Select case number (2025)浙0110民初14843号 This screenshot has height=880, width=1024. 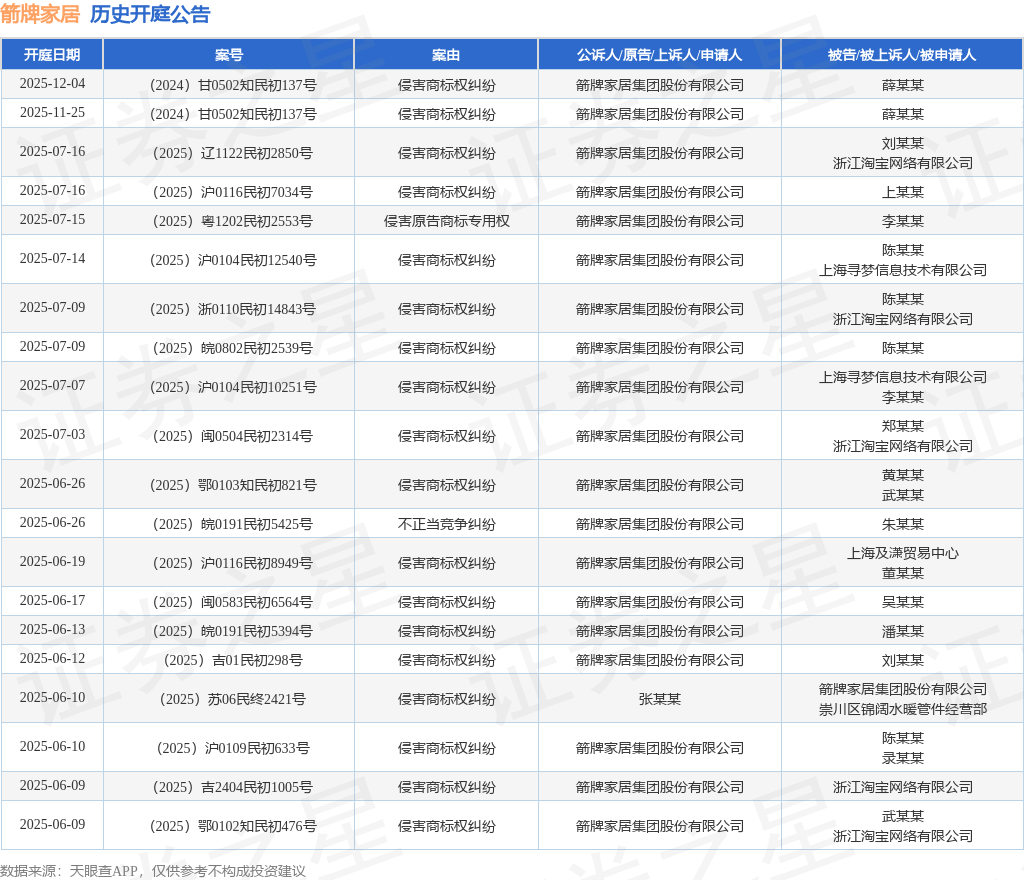tap(232, 309)
